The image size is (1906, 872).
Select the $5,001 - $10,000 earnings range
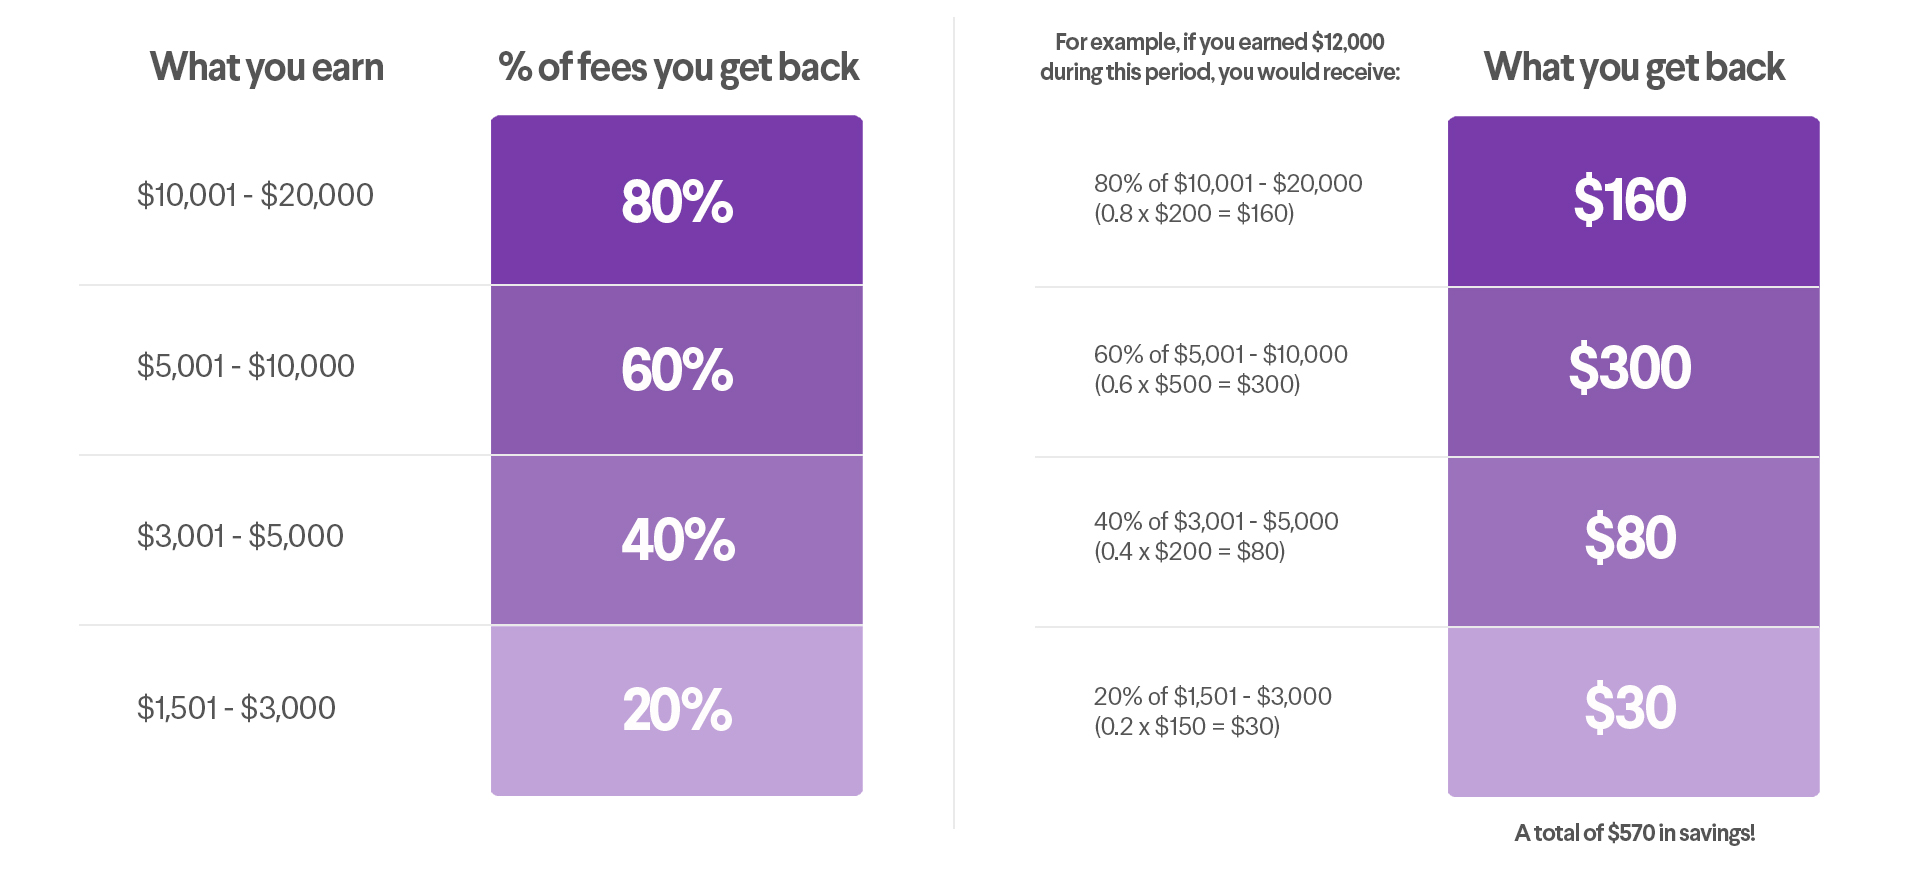click(246, 366)
